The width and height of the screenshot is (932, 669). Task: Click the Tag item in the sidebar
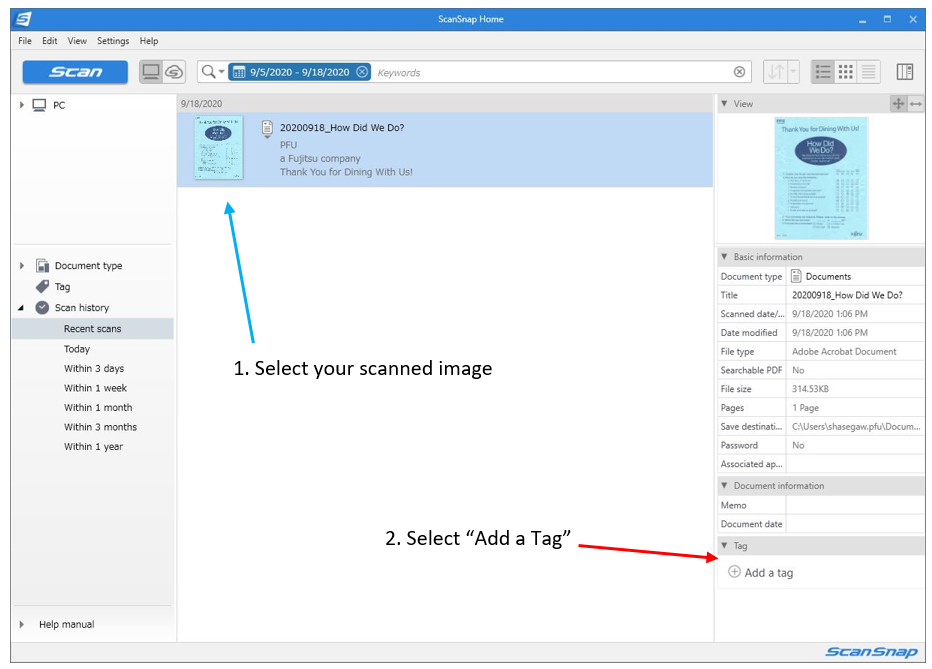pyautogui.click(x=62, y=287)
